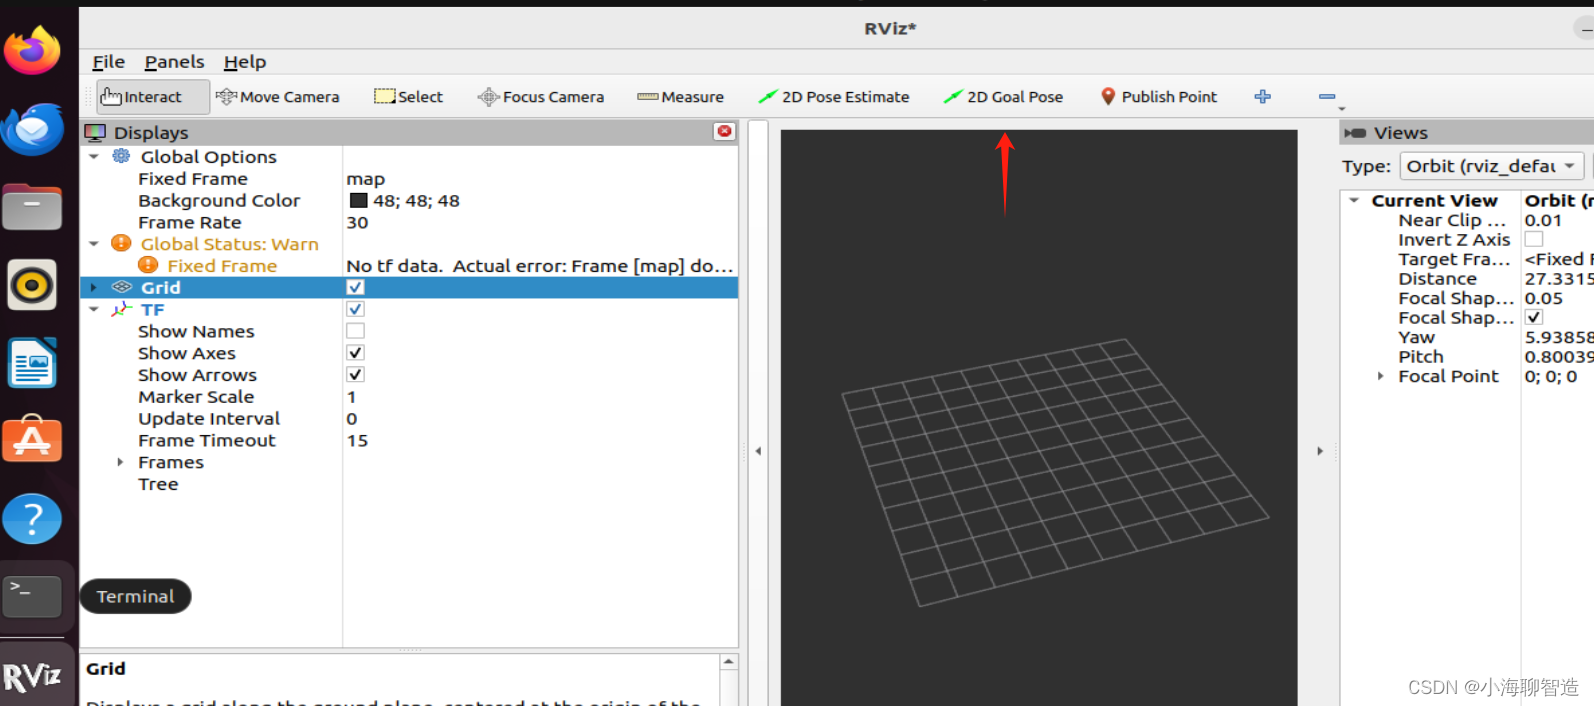
Task: Click the description pane scroll up arrow
Action: click(x=729, y=662)
